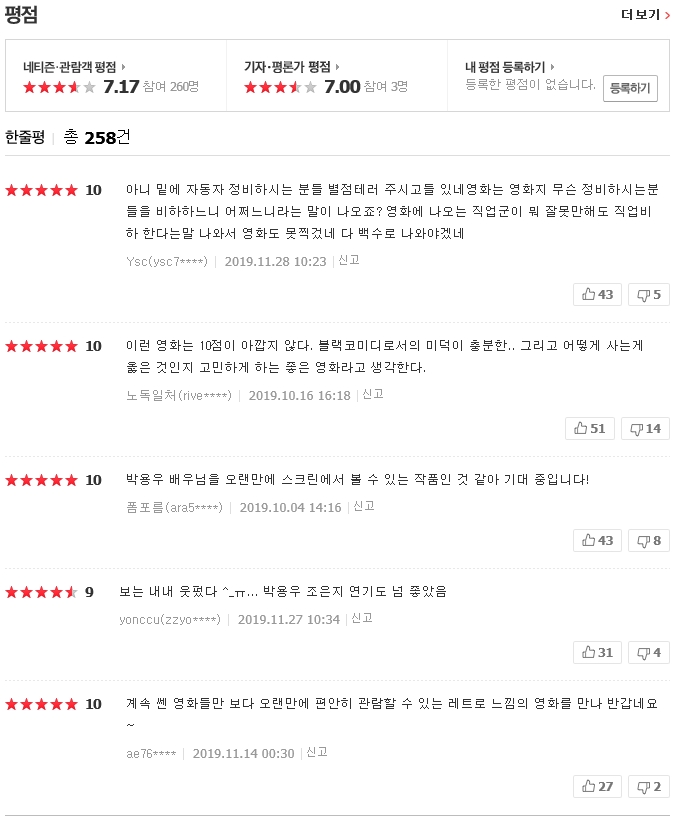Open the 한줄평 tab heading
Screen dimensions: 677x825
[25, 137]
